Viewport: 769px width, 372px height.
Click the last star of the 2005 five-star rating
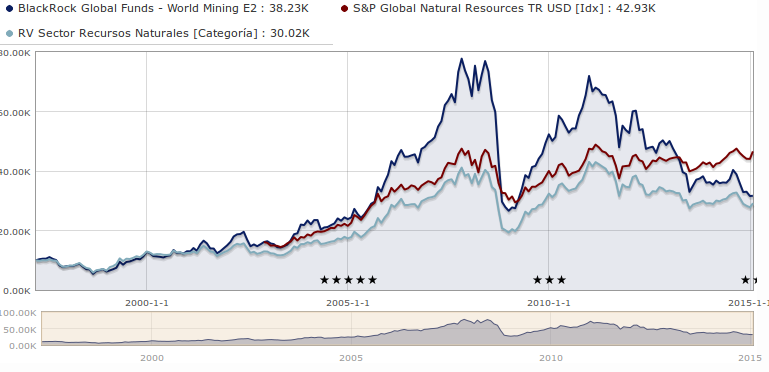(372, 280)
